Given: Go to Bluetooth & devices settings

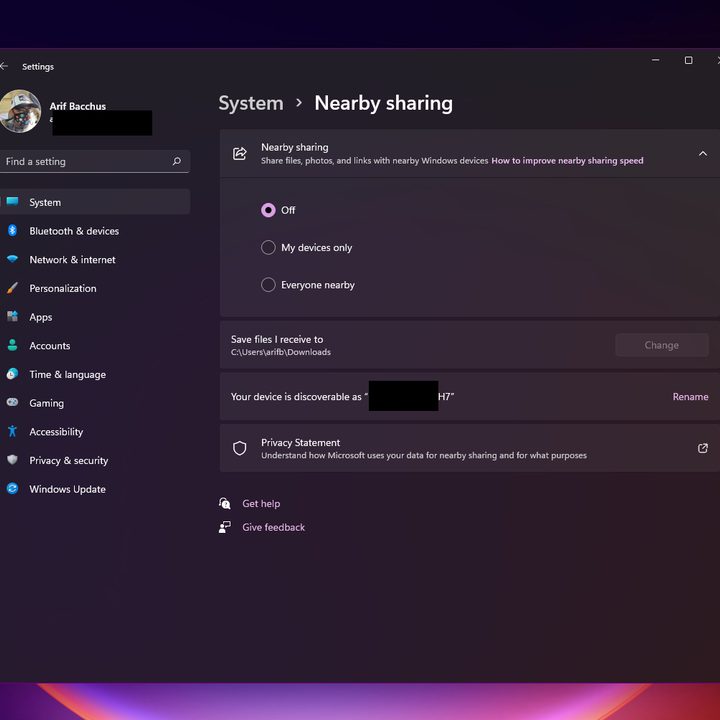Looking at the screenshot, I should (74, 231).
